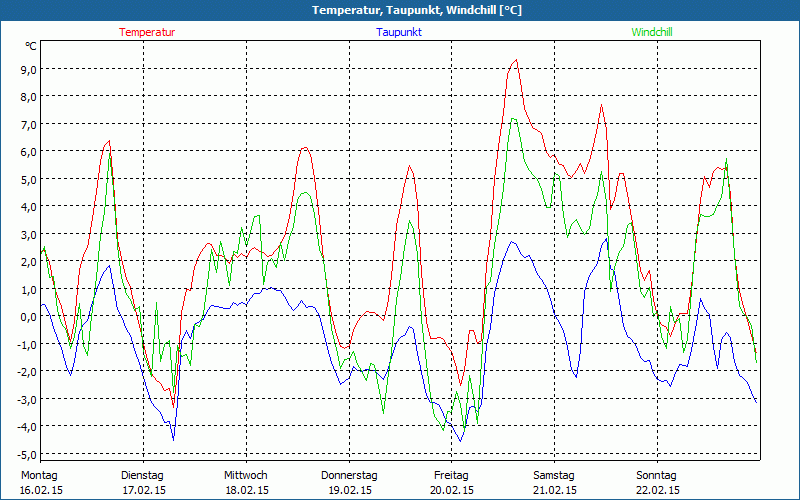
Task: Click the date 19.02.15
Action: pos(350,490)
